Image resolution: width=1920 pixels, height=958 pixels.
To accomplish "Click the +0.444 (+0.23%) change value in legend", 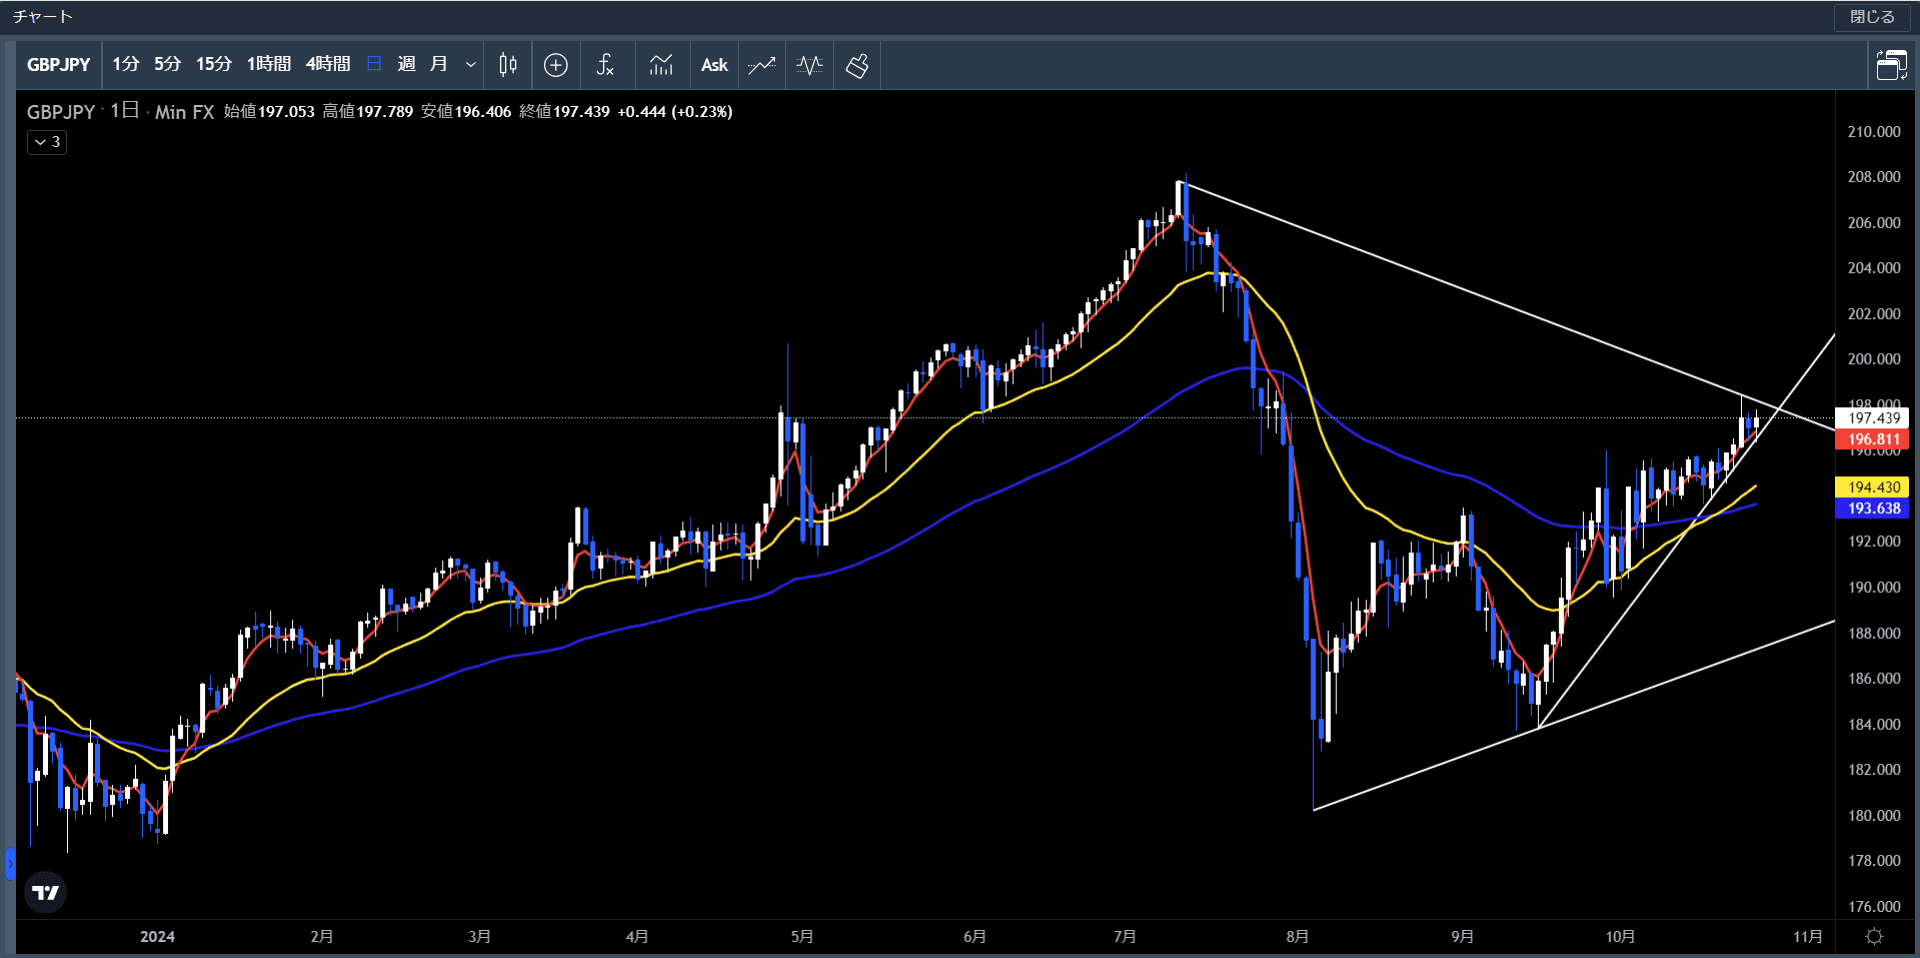I will 675,112.
